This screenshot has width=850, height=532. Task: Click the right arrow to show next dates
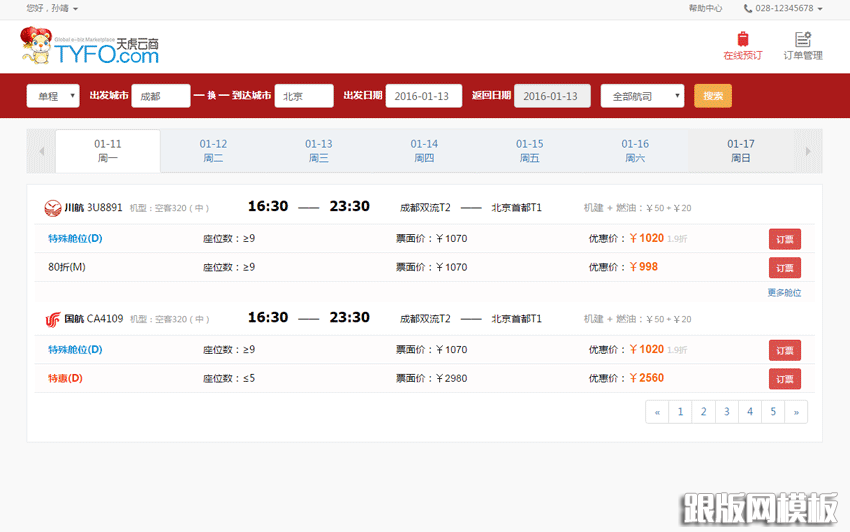click(808, 151)
